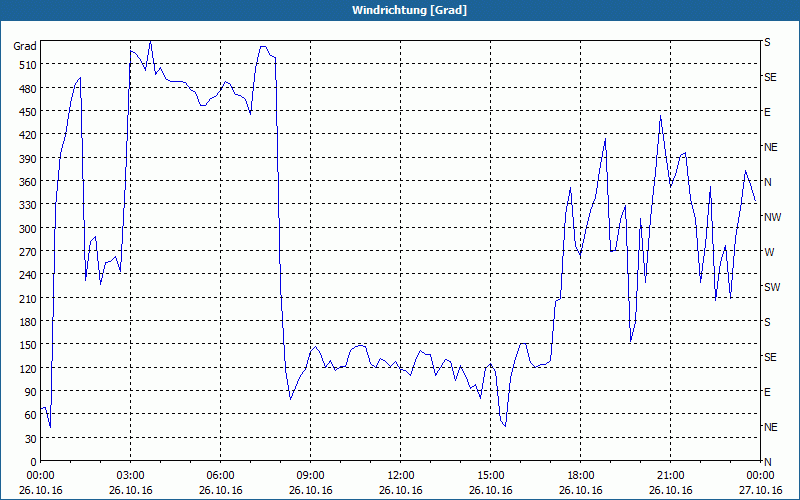800x500 pixels.
Task: Click the W compass label on right axis
Action: [x=768, y=252]
